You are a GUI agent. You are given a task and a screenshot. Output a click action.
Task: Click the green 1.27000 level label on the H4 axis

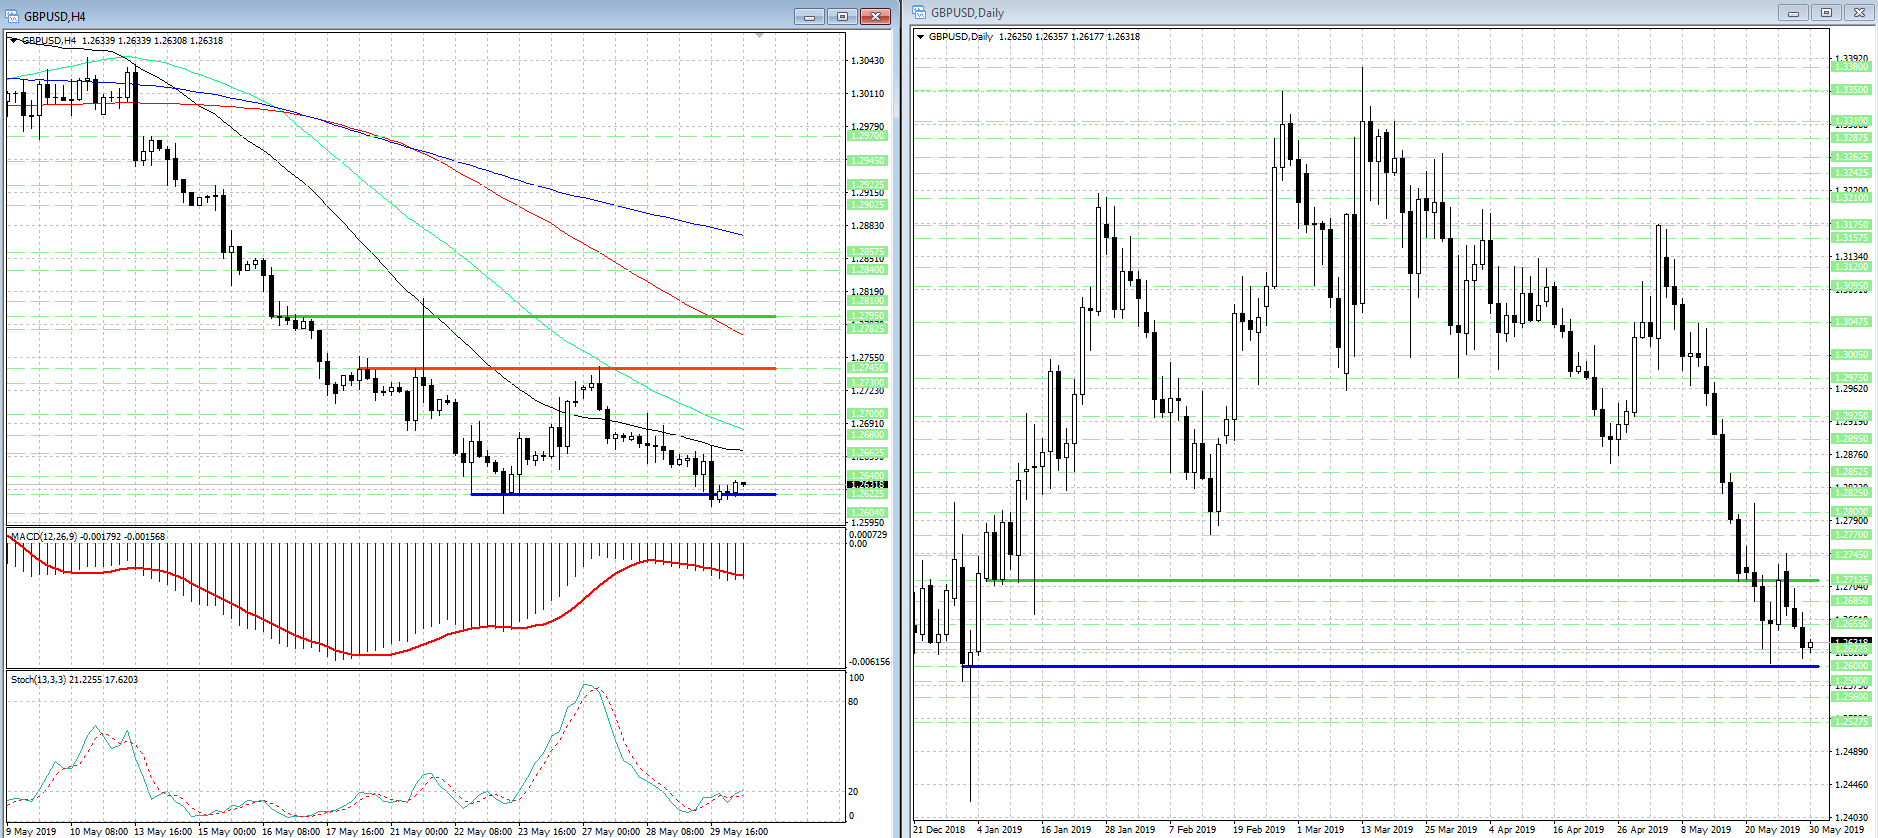[867, 414]
